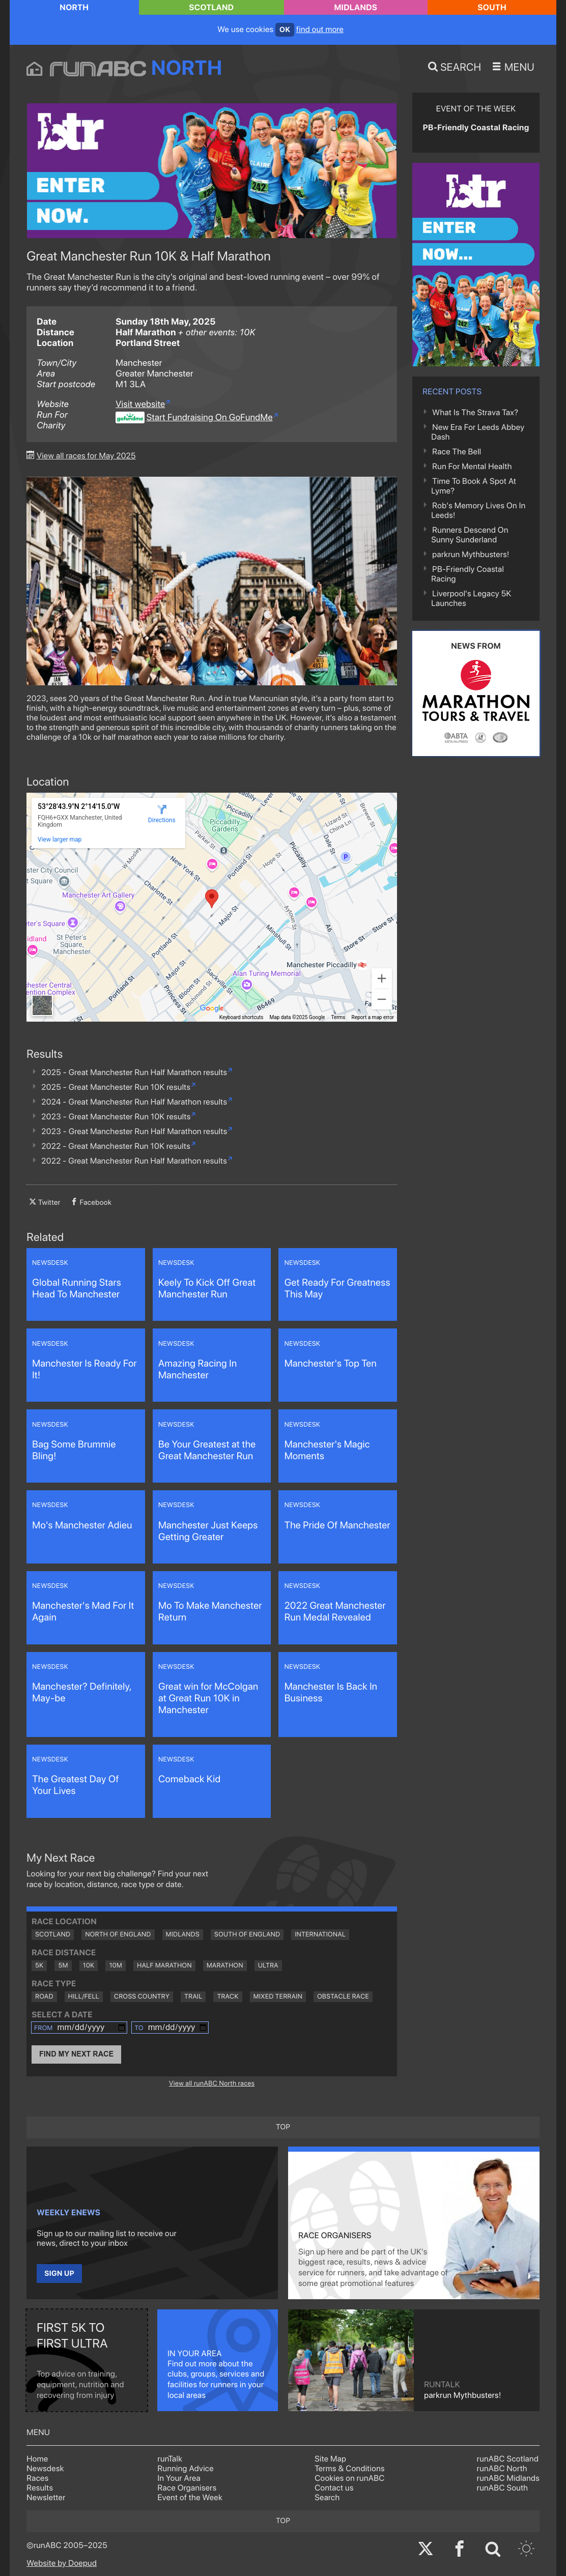
Task: Zoom in on the map
Action: point(381,978)
